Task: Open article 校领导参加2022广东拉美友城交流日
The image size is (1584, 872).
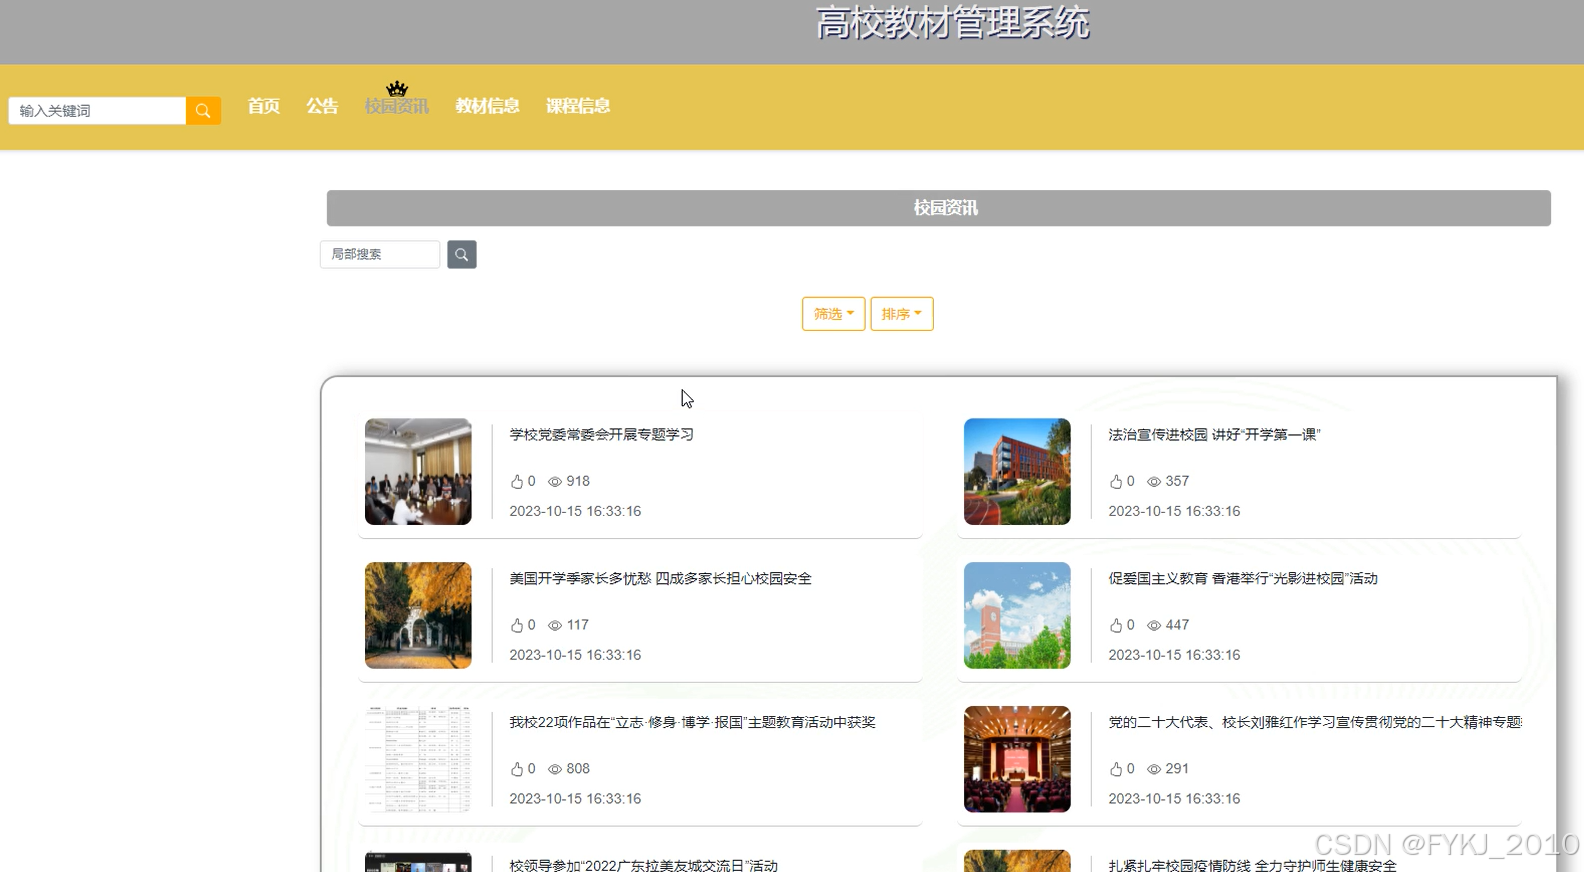Action: (643, 865)
